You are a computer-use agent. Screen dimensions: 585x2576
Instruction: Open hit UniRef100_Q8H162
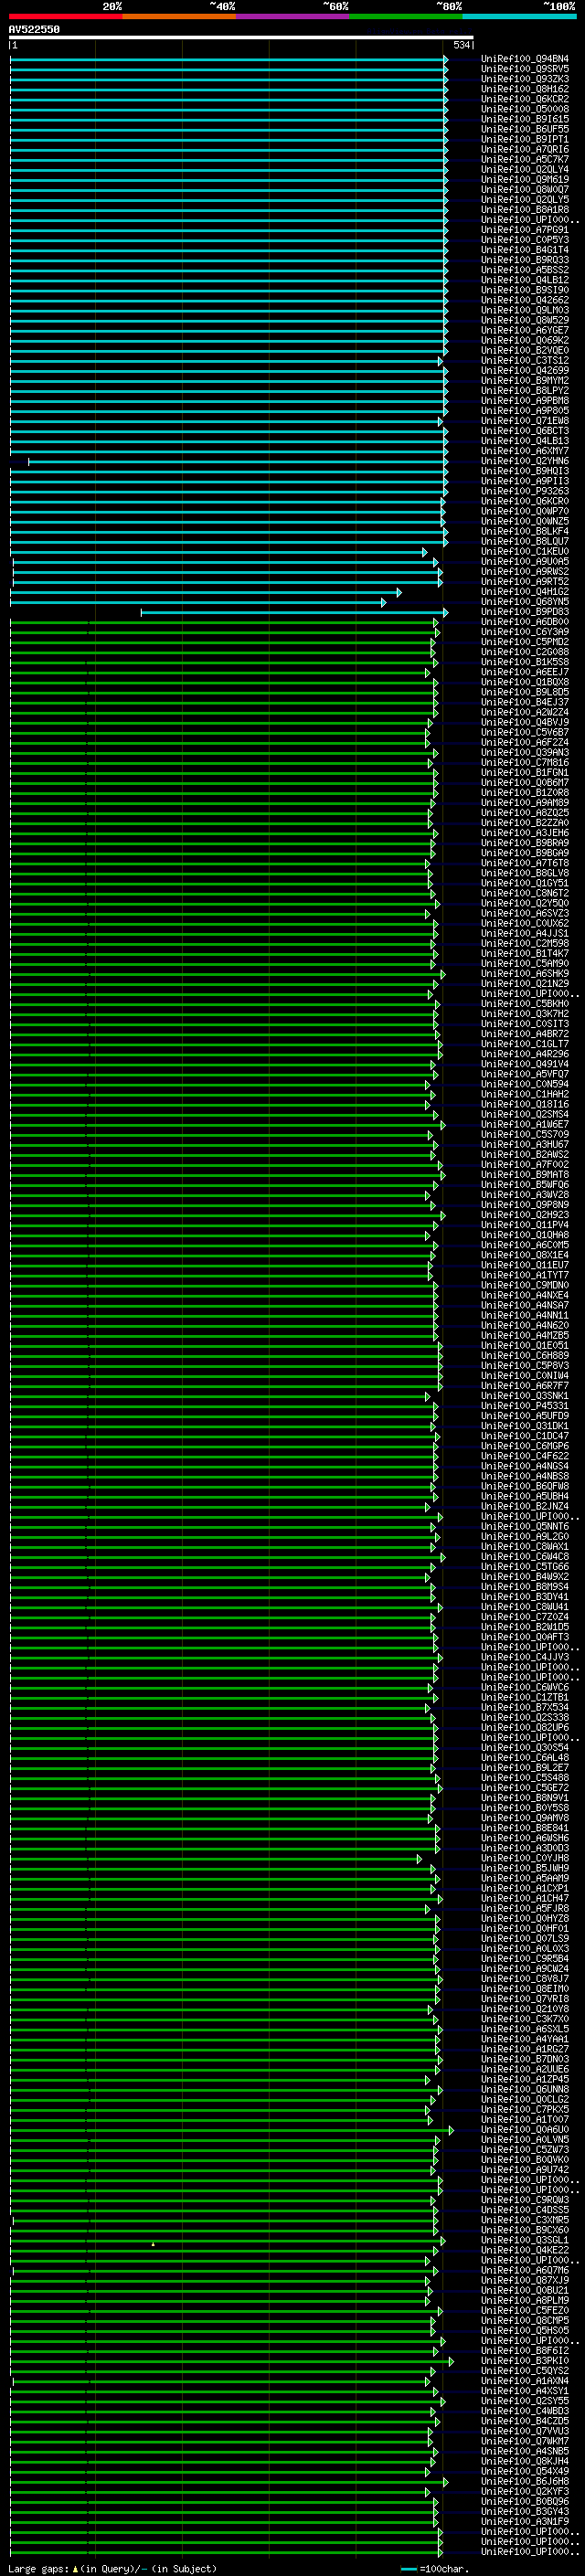(x=525, y=89)
